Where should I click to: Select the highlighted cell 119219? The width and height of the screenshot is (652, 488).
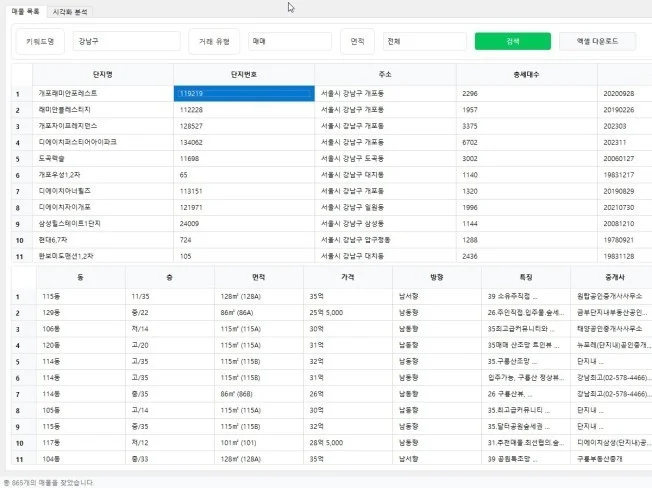[244, 94]
